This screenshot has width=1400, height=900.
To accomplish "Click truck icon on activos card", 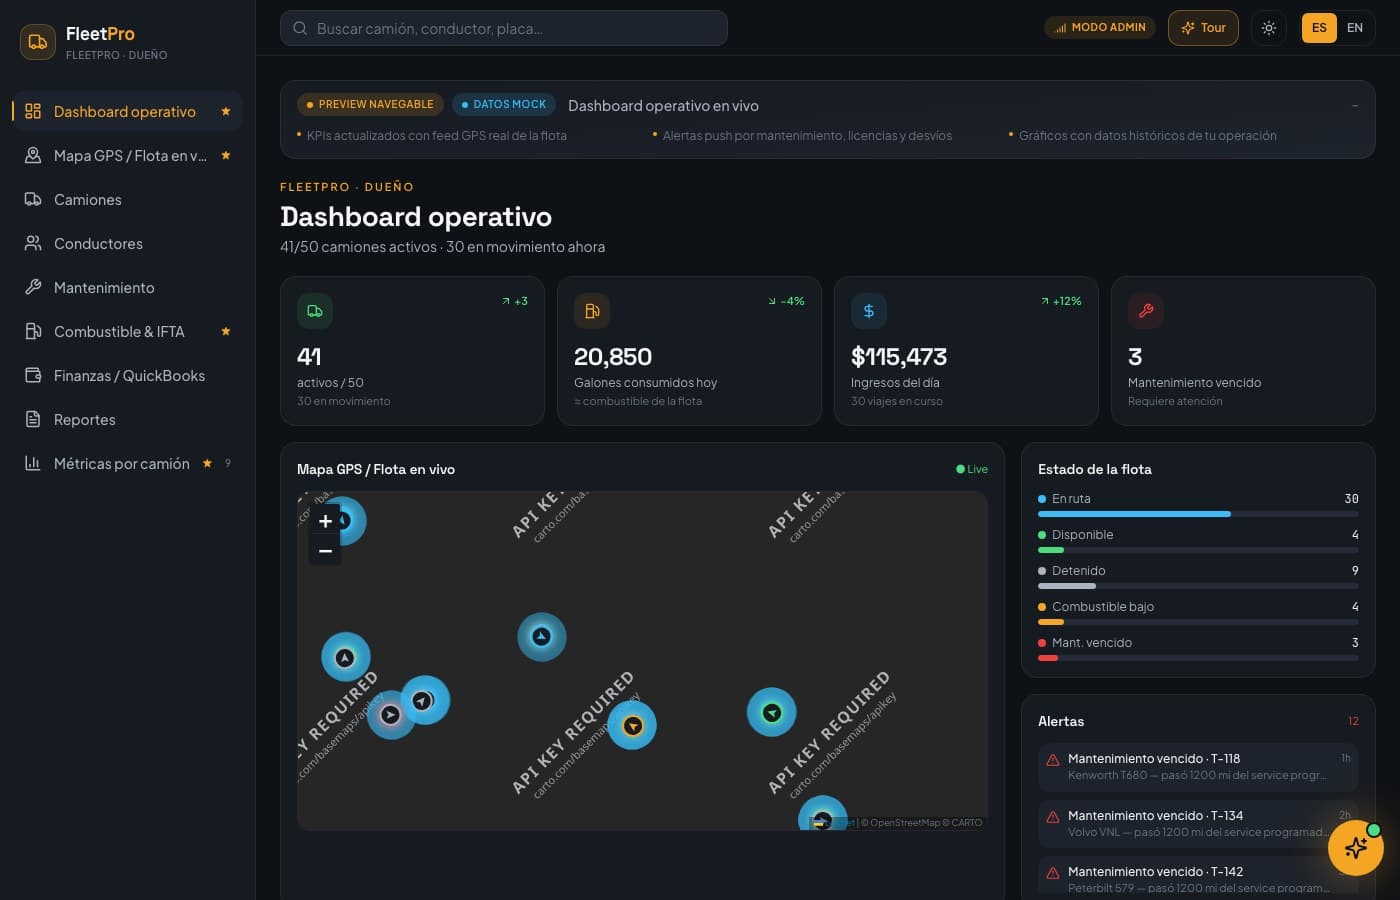I will (315, 311).
